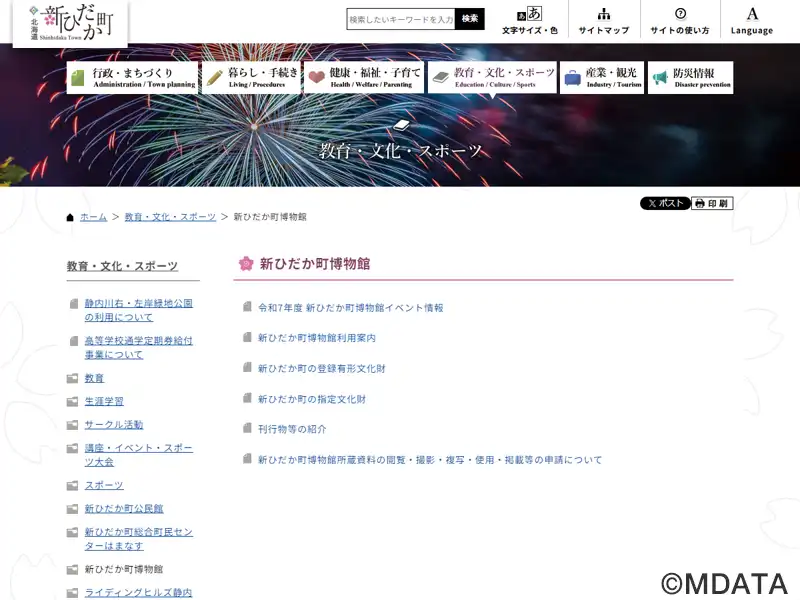
Task: Open 高等学校通学定期券給付事業について link
Action: pyautogui.click(x=138, y=347)
